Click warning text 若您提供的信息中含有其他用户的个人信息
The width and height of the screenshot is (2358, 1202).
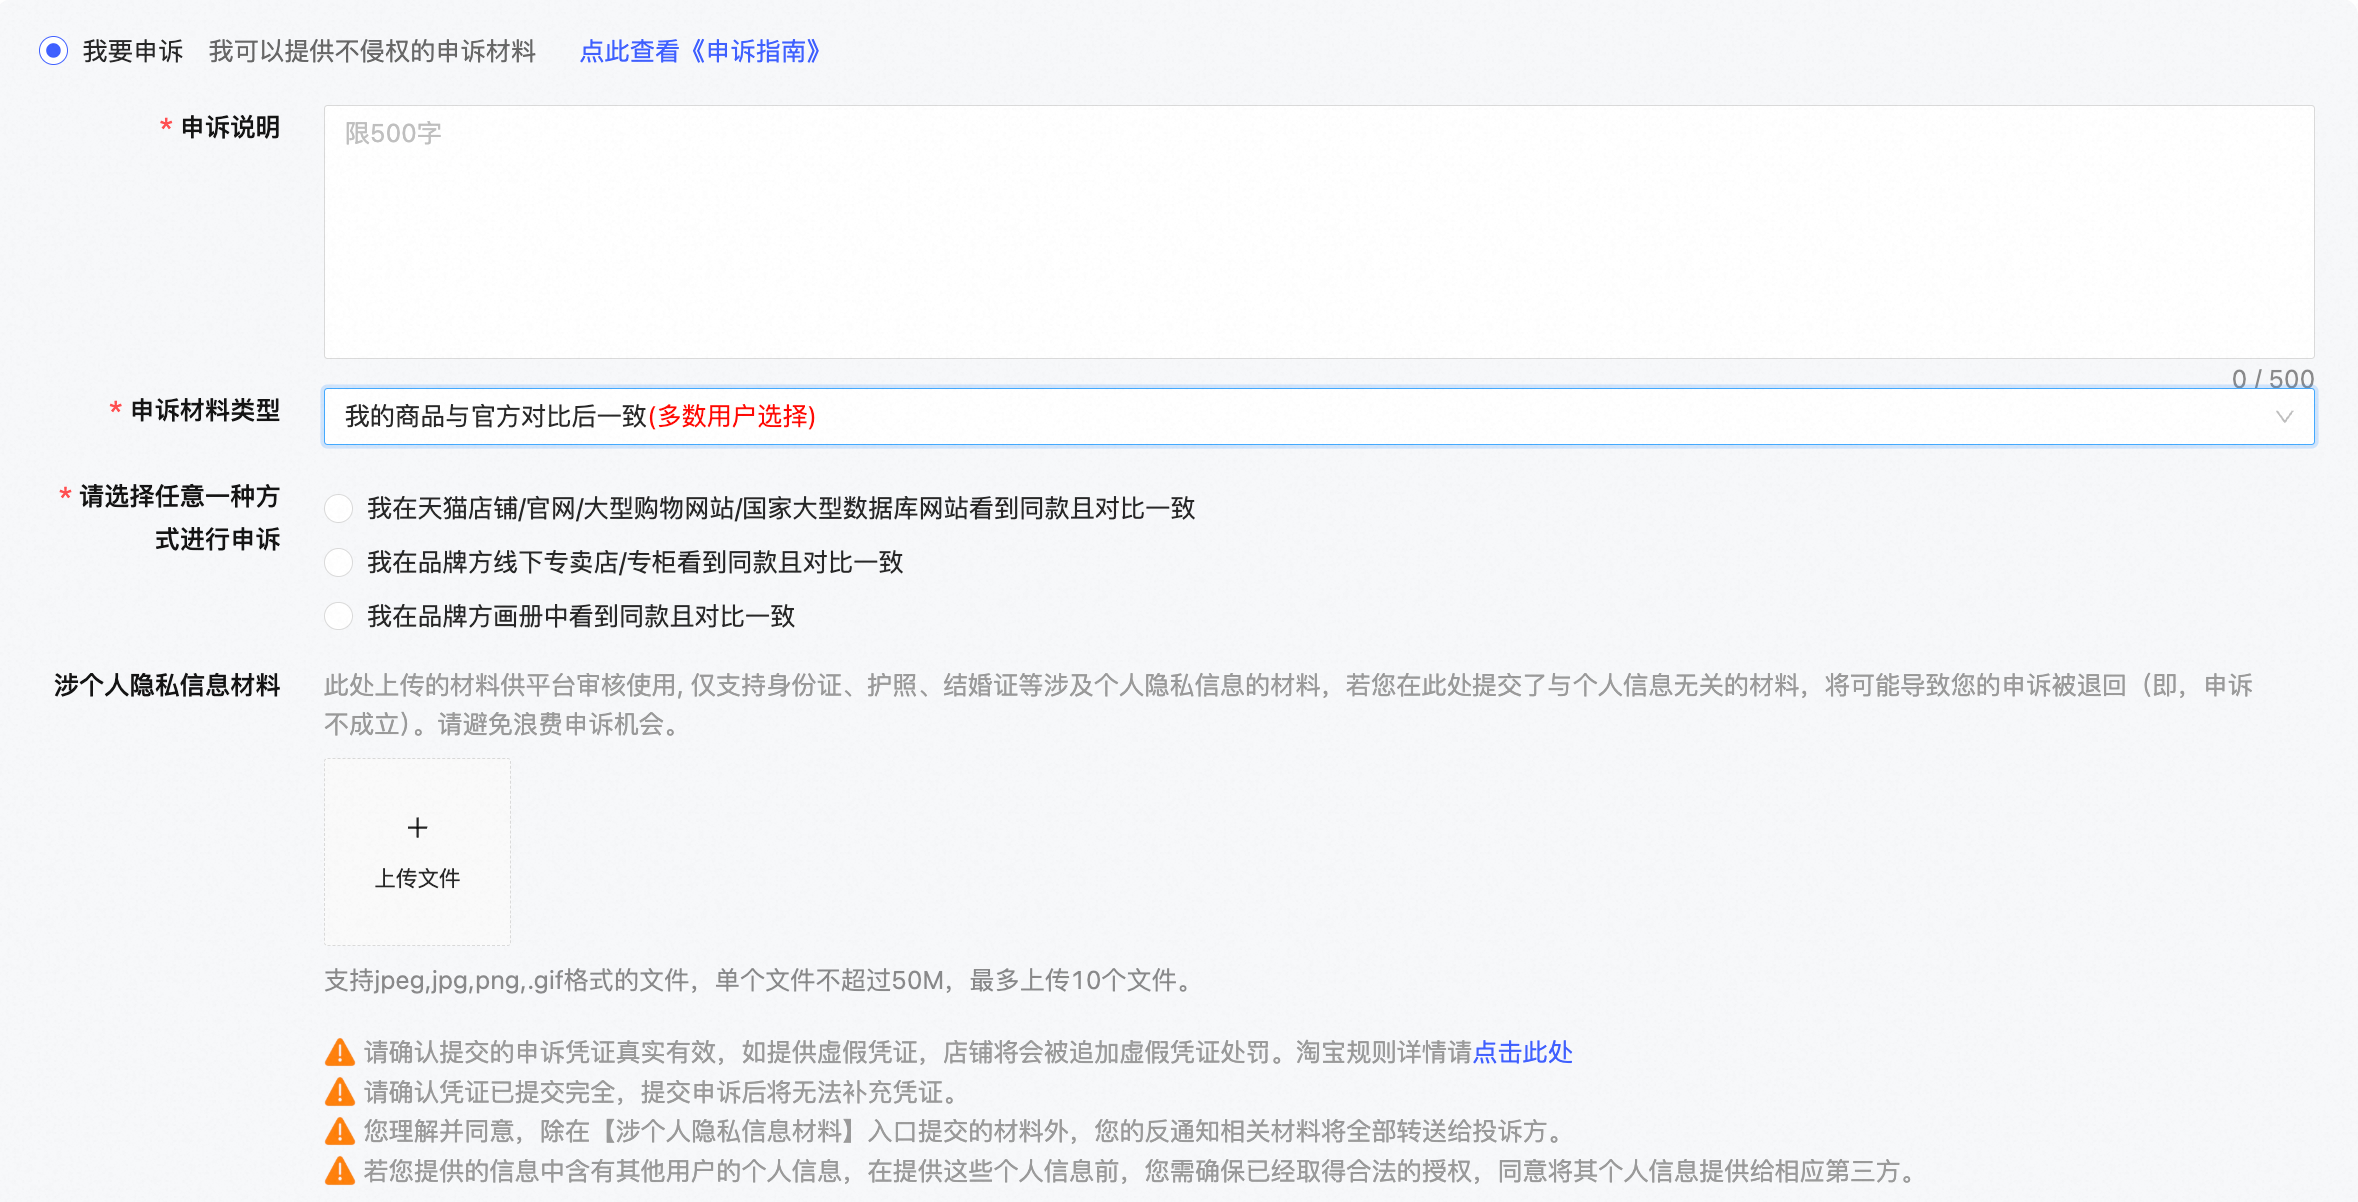(1142, 1171)
